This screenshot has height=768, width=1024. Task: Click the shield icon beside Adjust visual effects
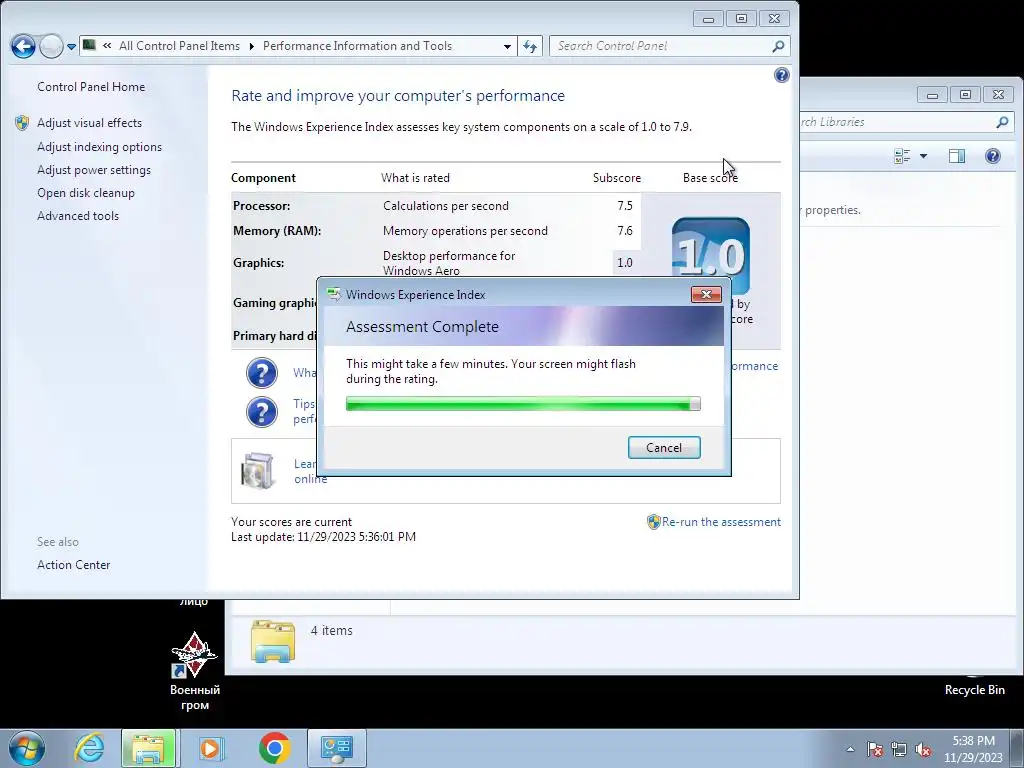tap(22, 123)
